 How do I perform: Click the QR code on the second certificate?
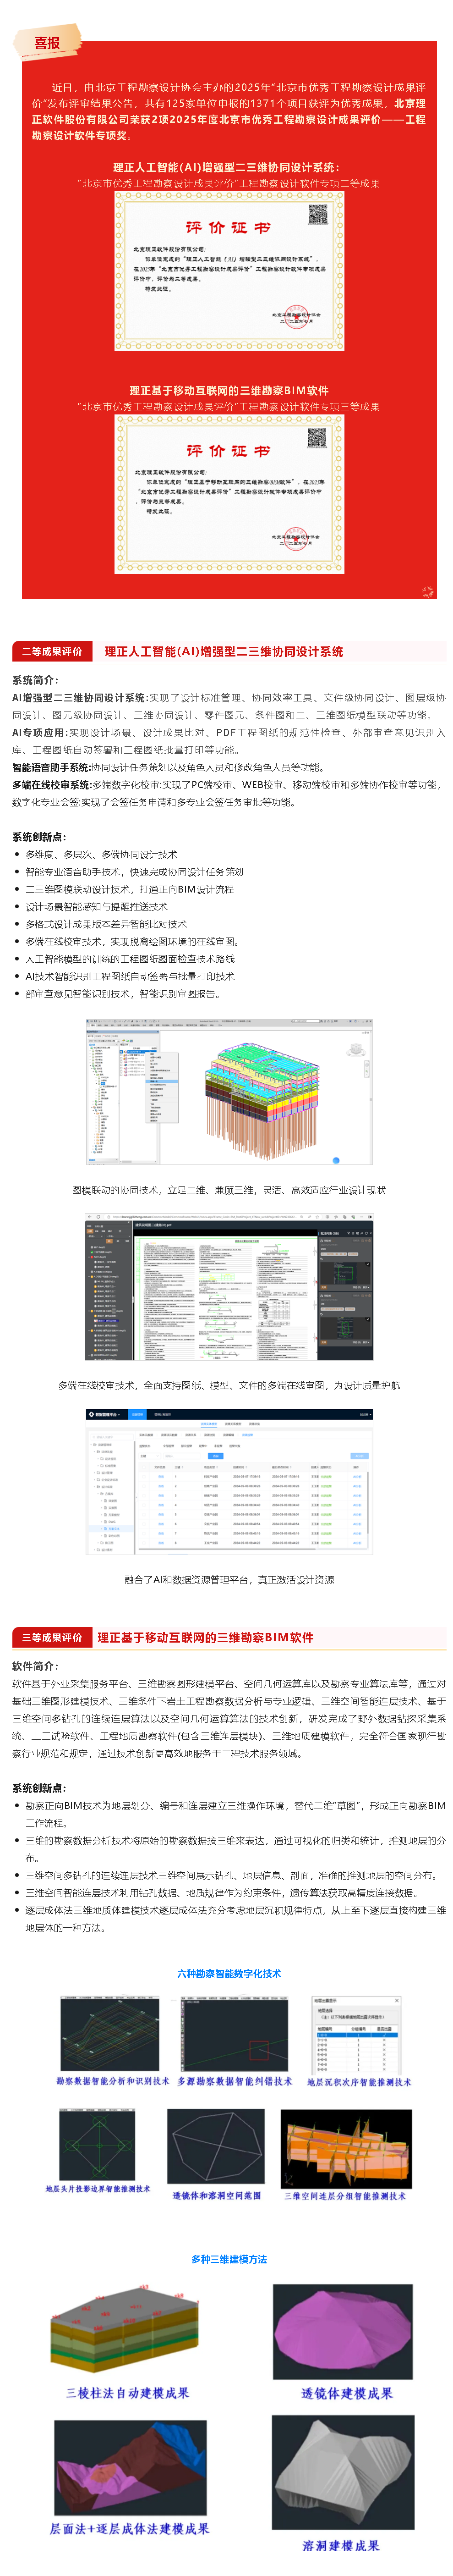pyautogui.click(x=317, y=438)
